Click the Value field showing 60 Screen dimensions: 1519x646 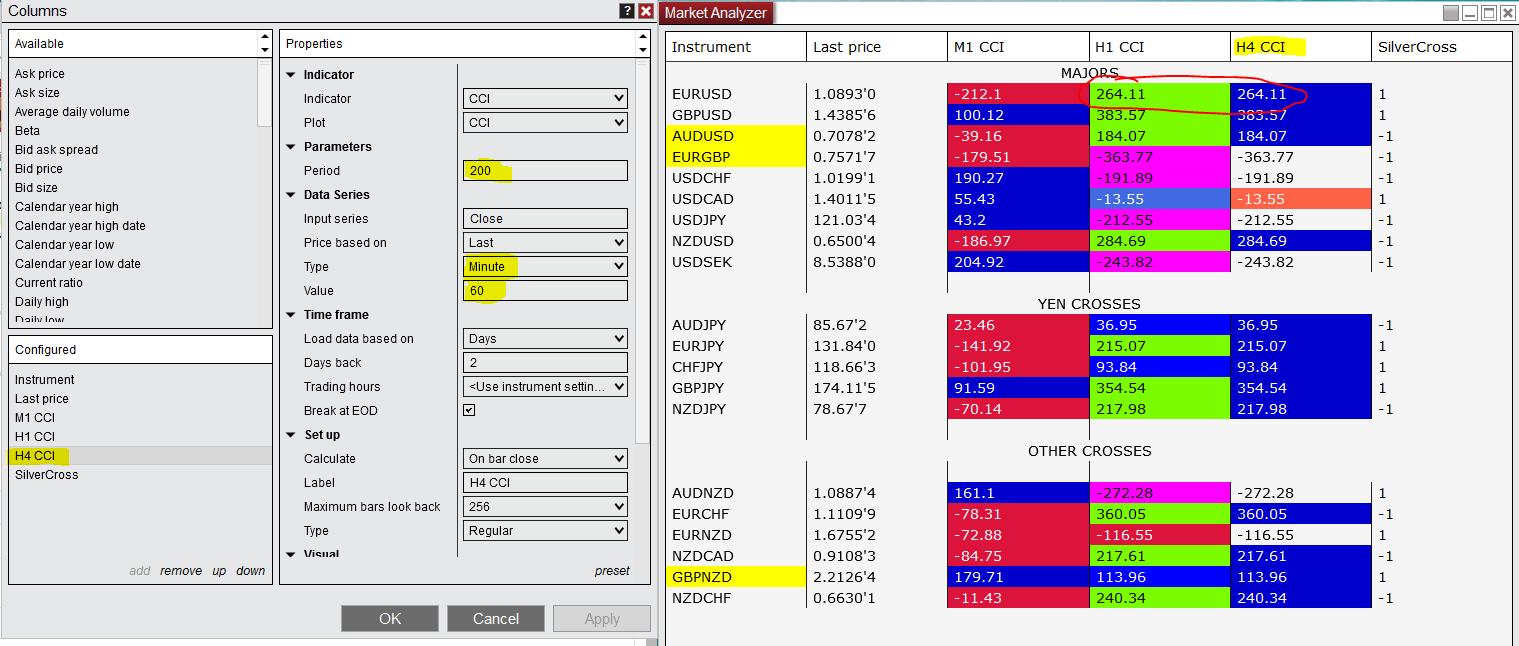546,291
